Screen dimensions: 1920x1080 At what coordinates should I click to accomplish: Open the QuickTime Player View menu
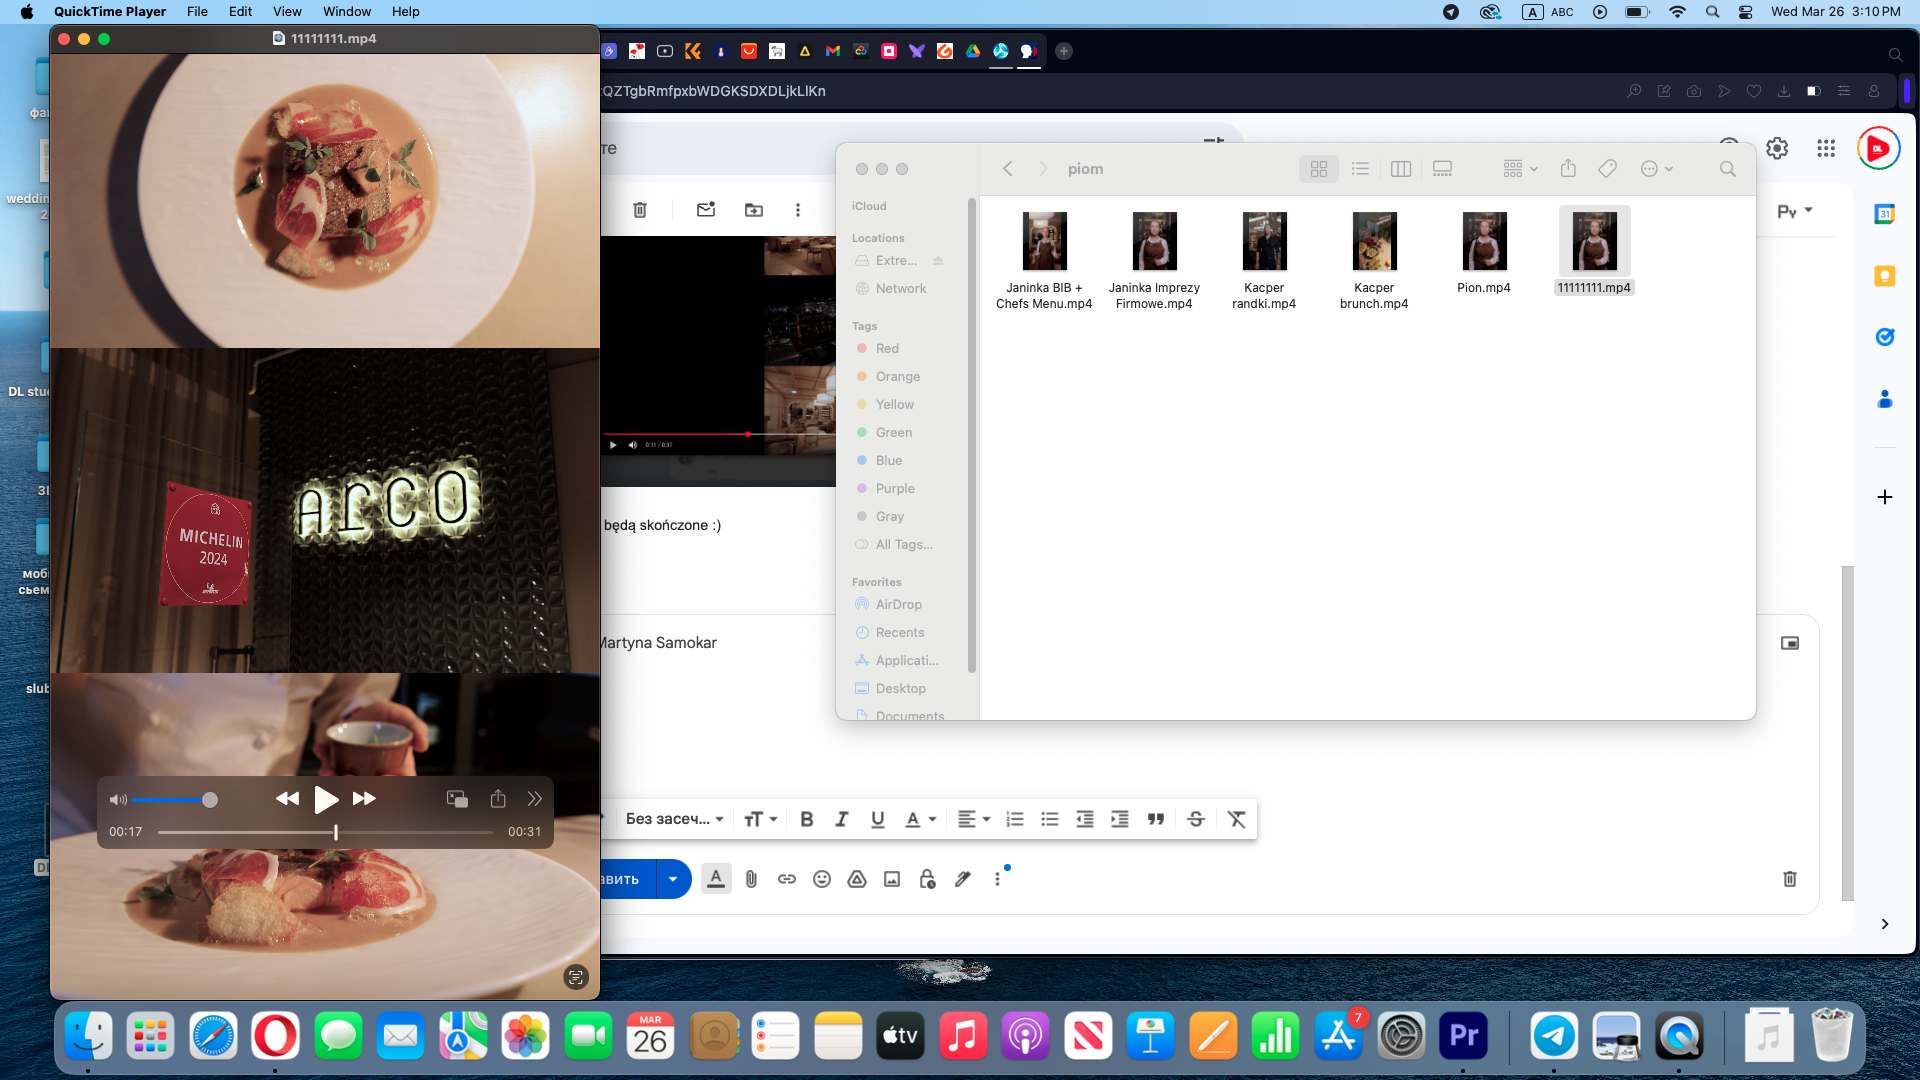(287, 11)
